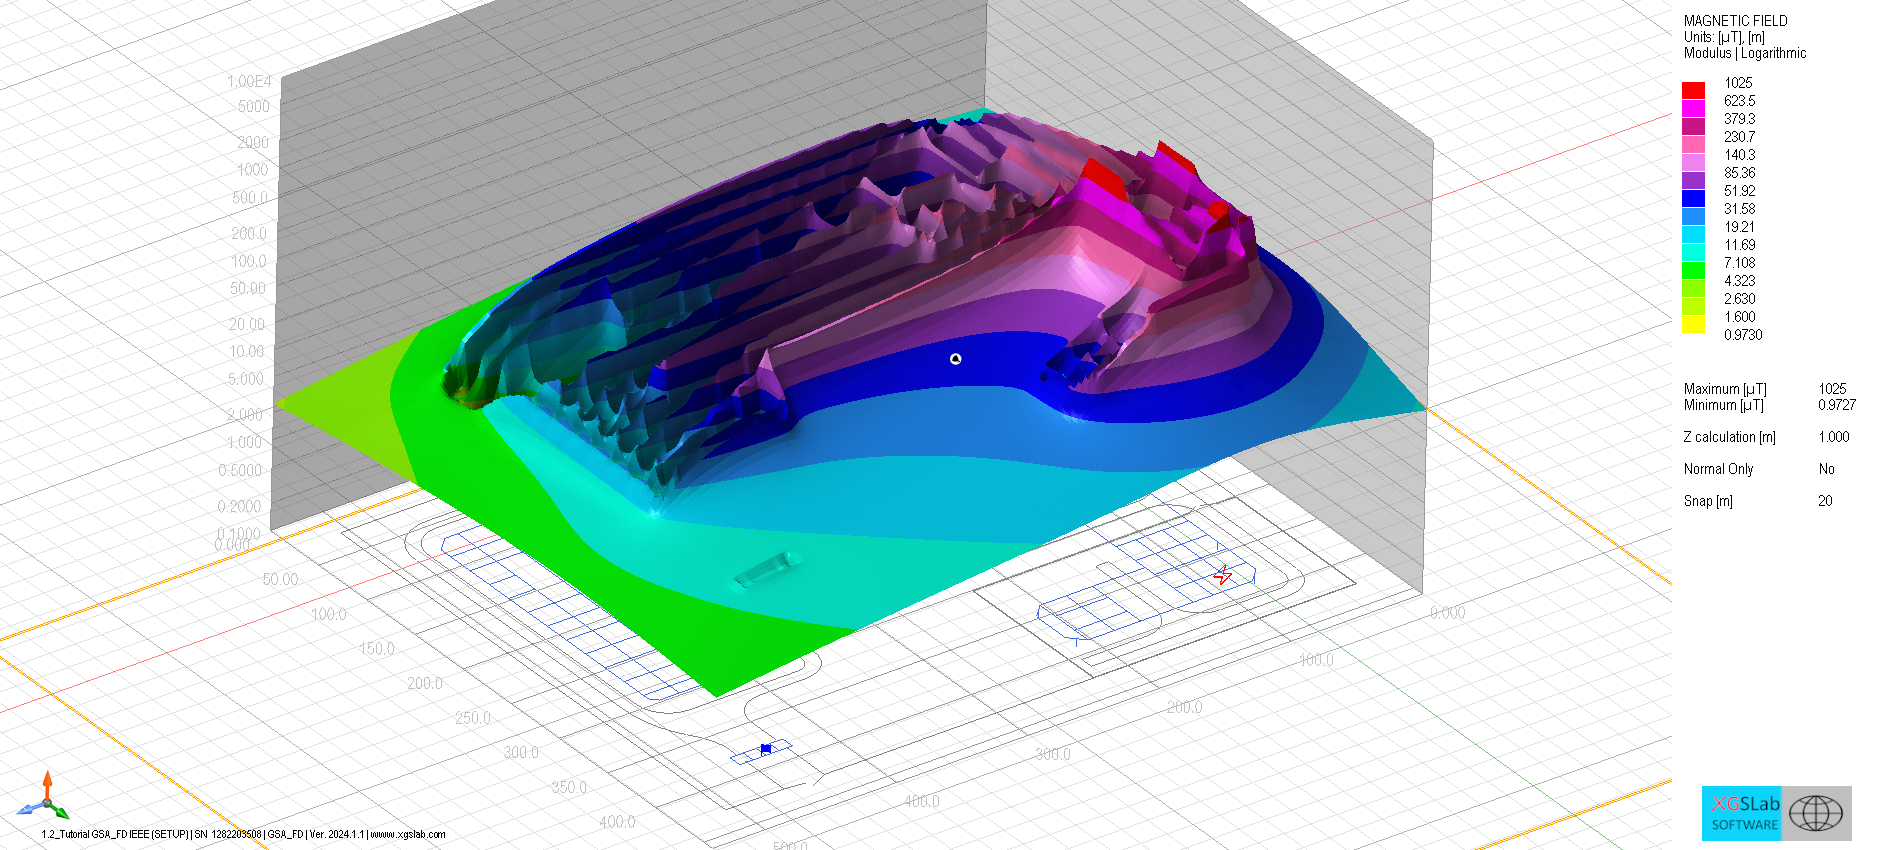Click the XYZ axis orientation triad
The height and width of the screenshot is (850, 1882).
pyautogui.click(x=44, y=797)
